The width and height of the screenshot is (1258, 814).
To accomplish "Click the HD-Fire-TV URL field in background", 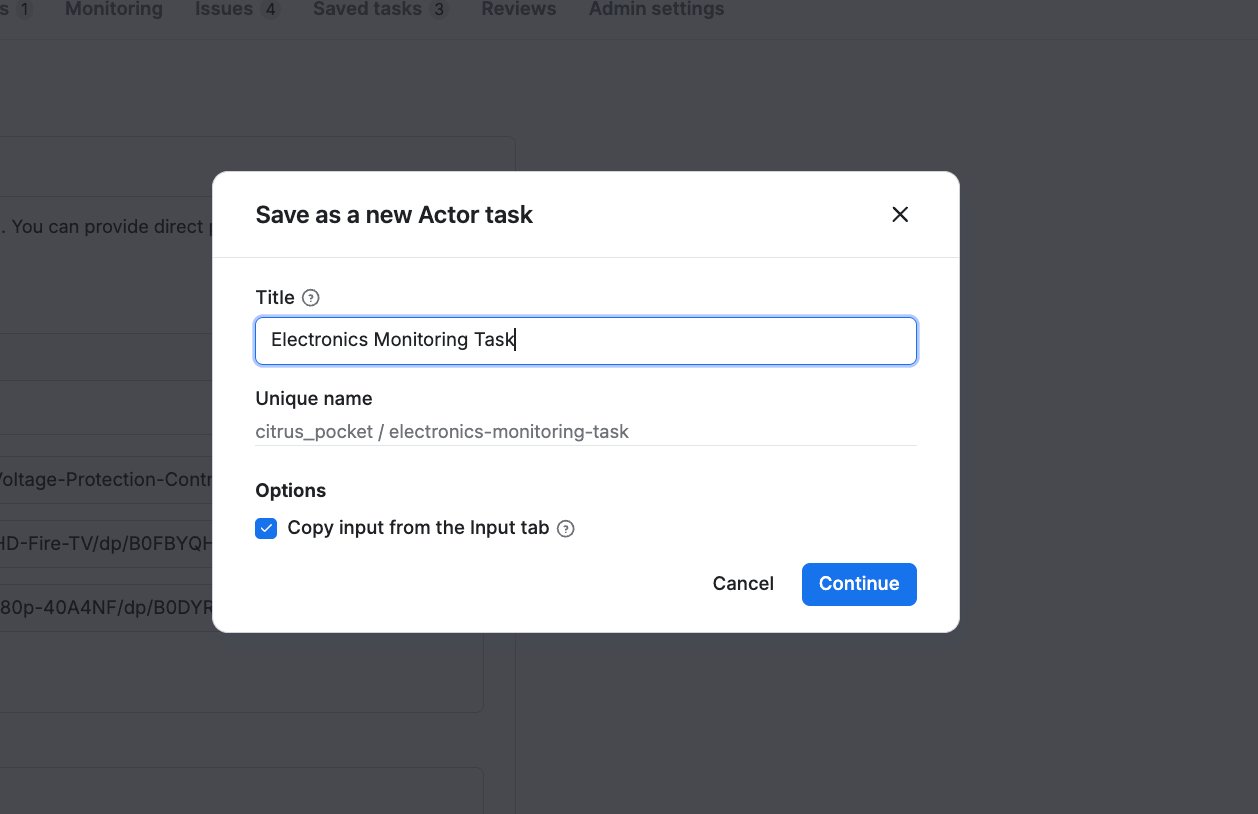I will 106,543.
